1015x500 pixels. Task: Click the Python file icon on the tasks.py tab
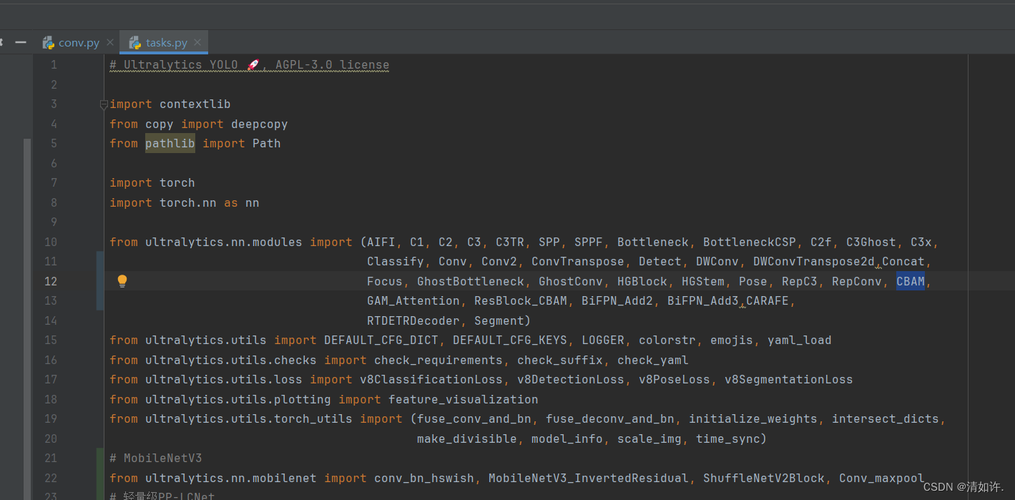[x=135, y=43]
